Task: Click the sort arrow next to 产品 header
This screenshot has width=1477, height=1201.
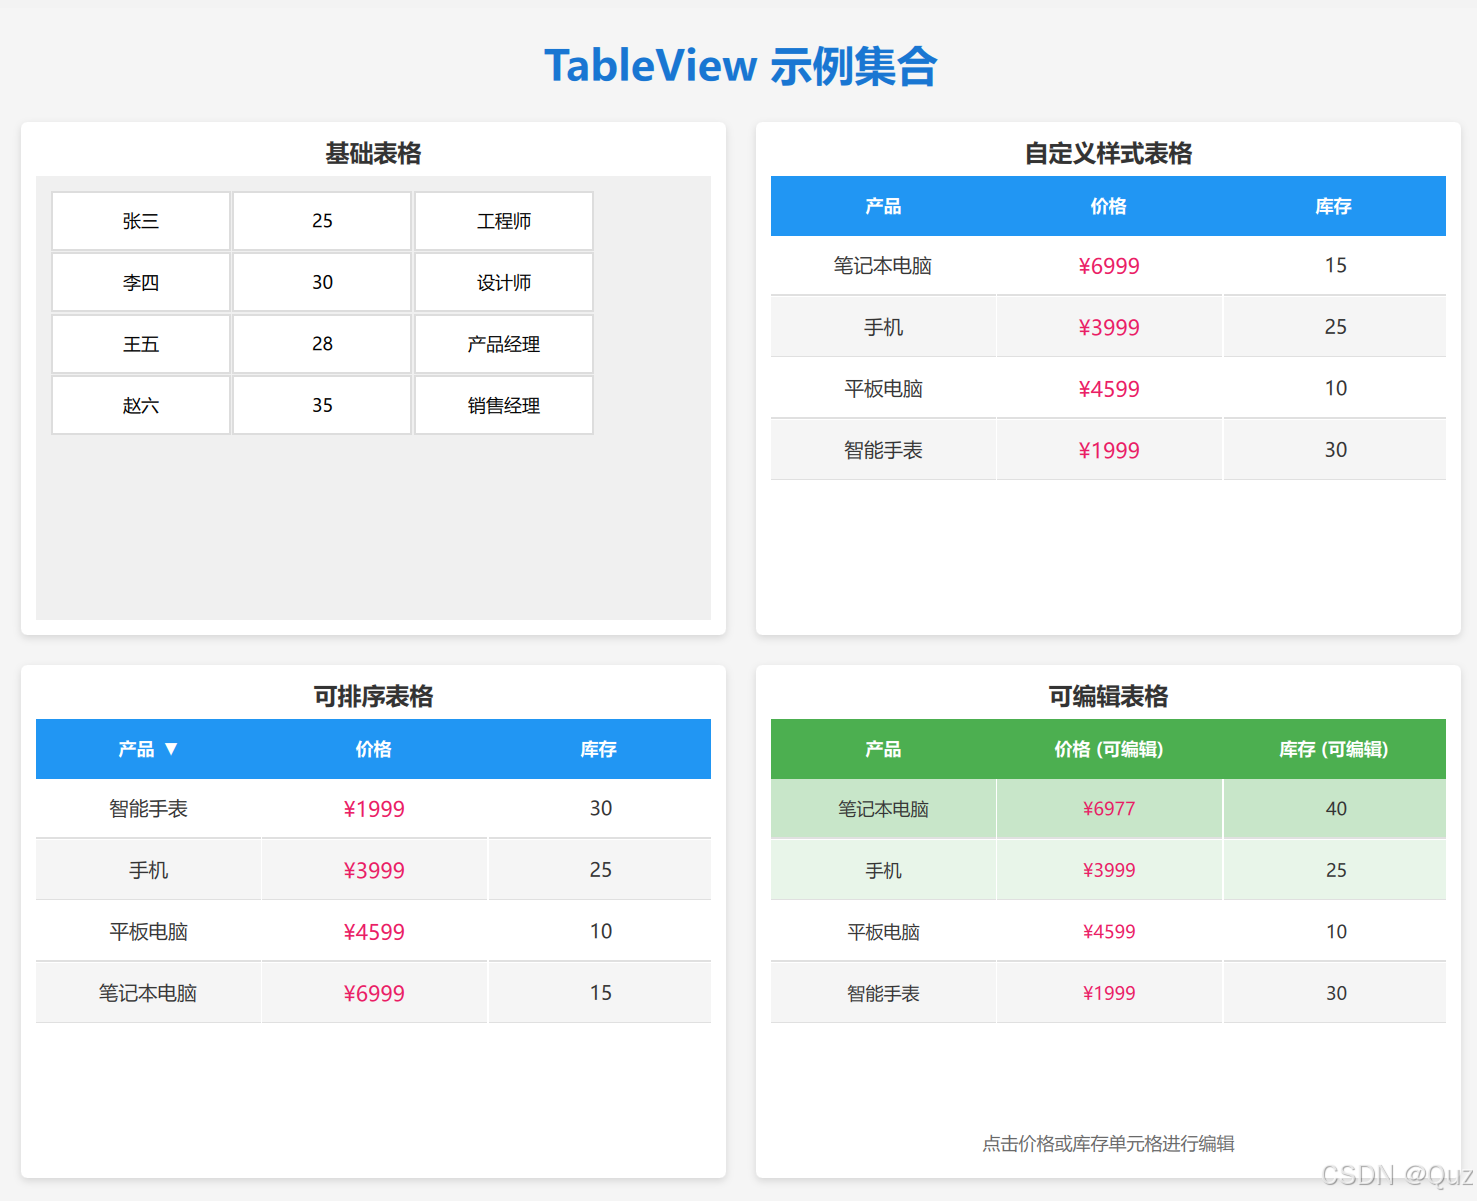Action: click(172, 749)
